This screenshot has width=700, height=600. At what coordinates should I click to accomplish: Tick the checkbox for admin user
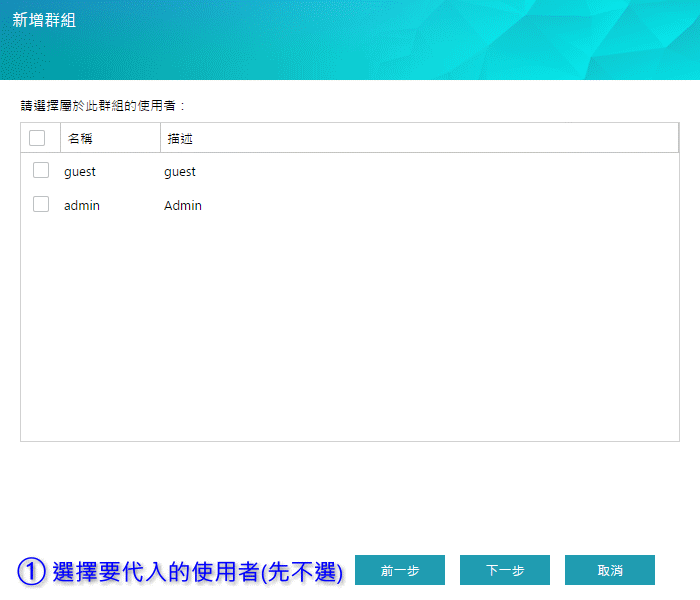click(41, 204)
